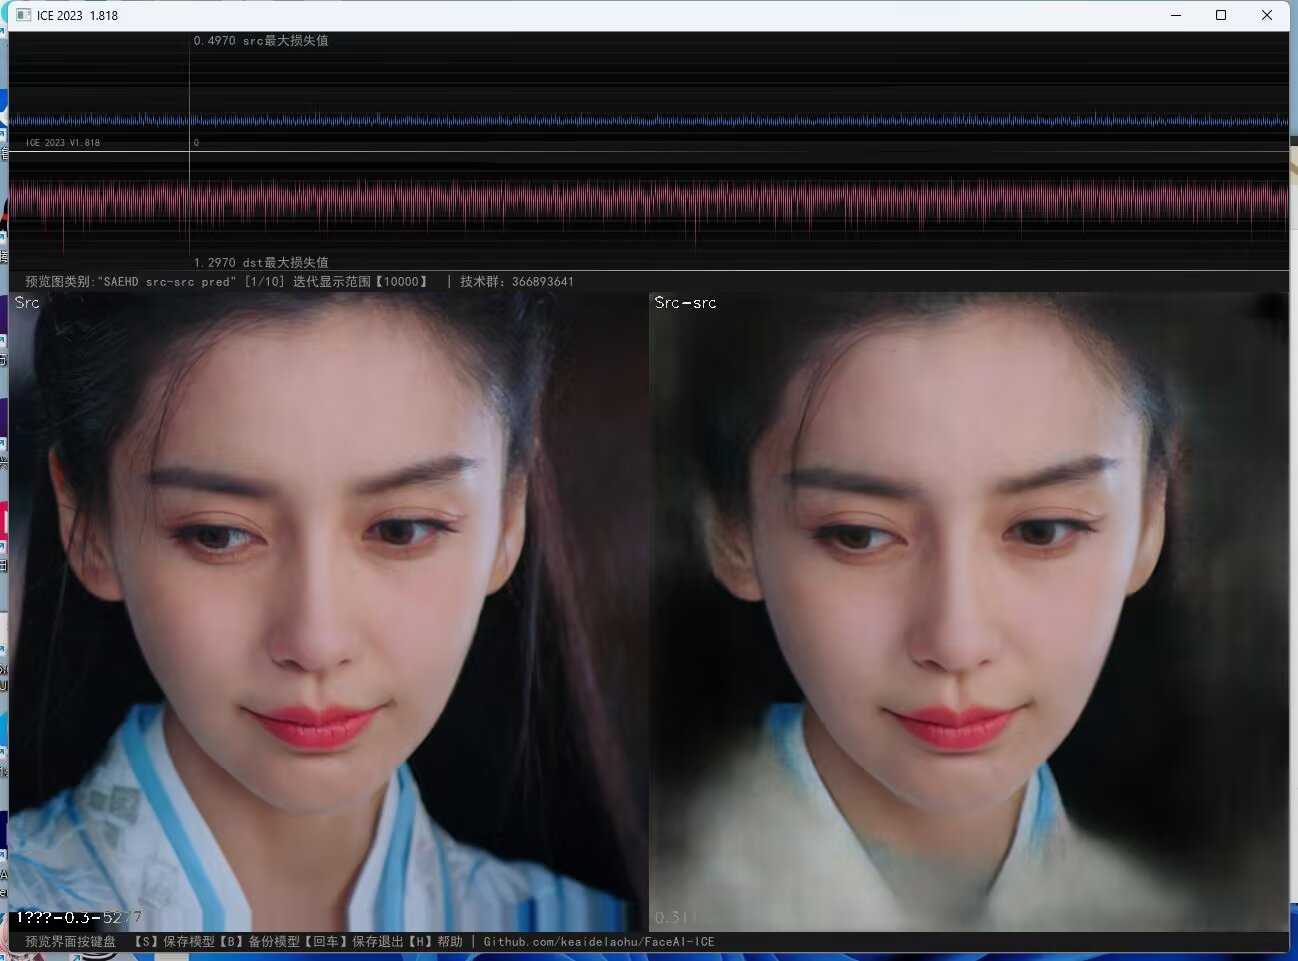Click the 技术群 number 366893641

542,282
